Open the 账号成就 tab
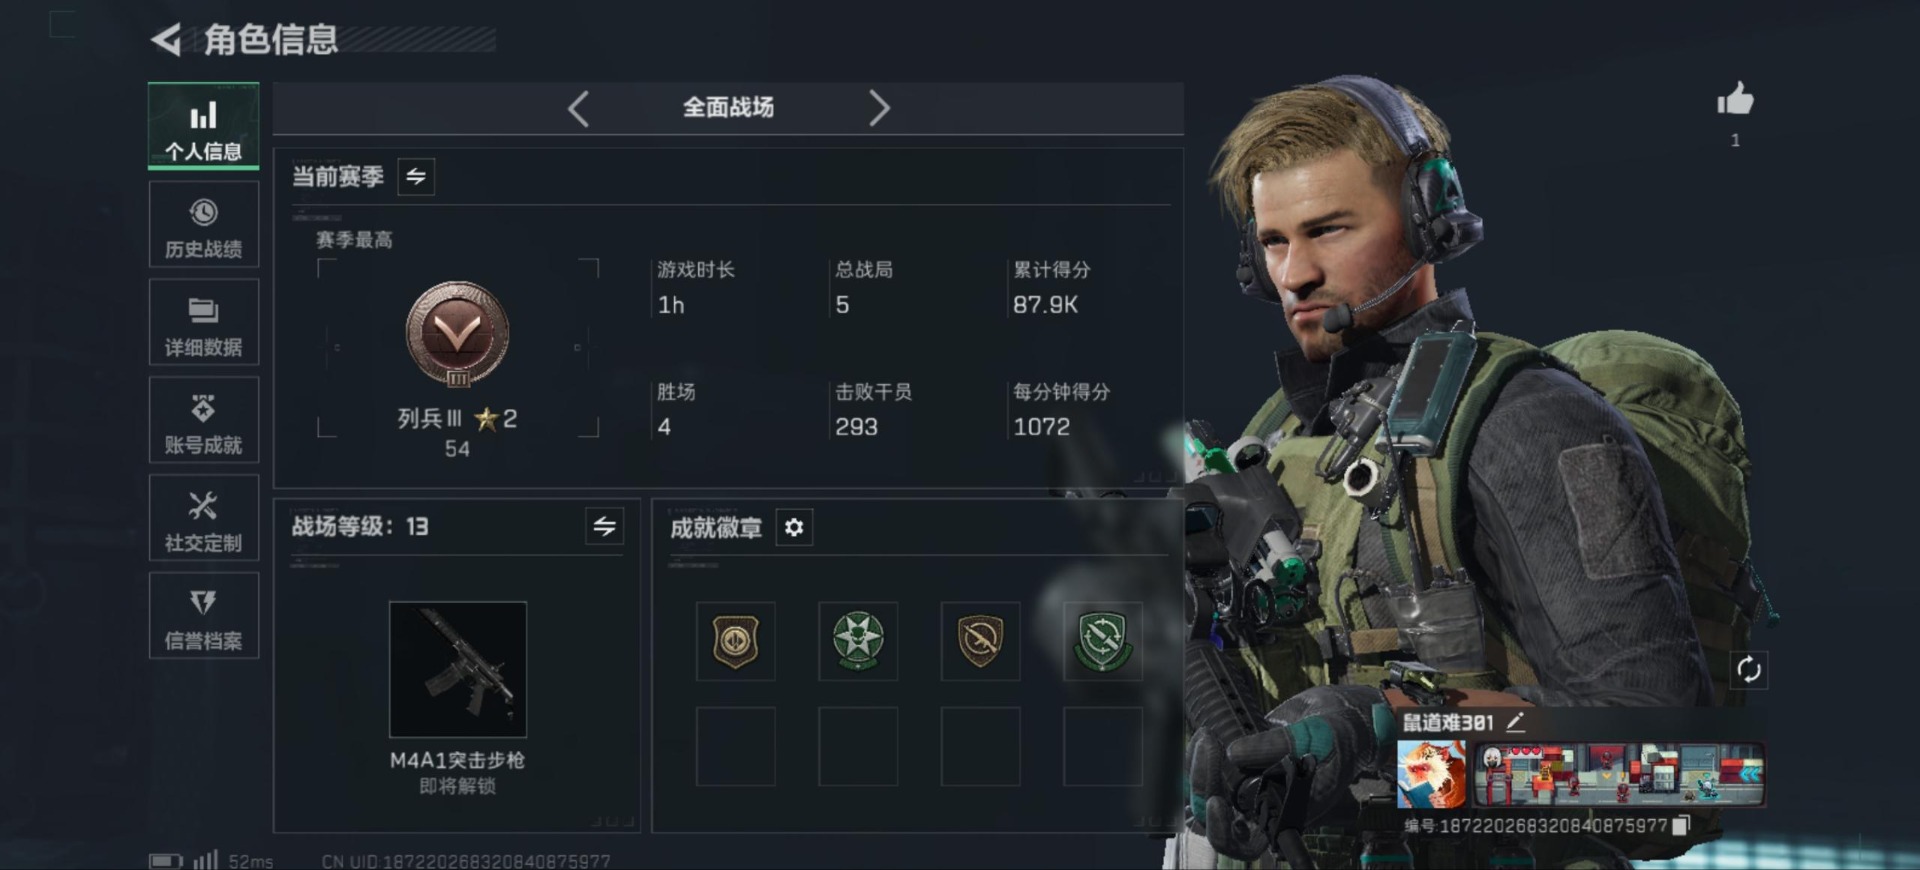The width and height of the screenshot is (1920, 870). 204,420
